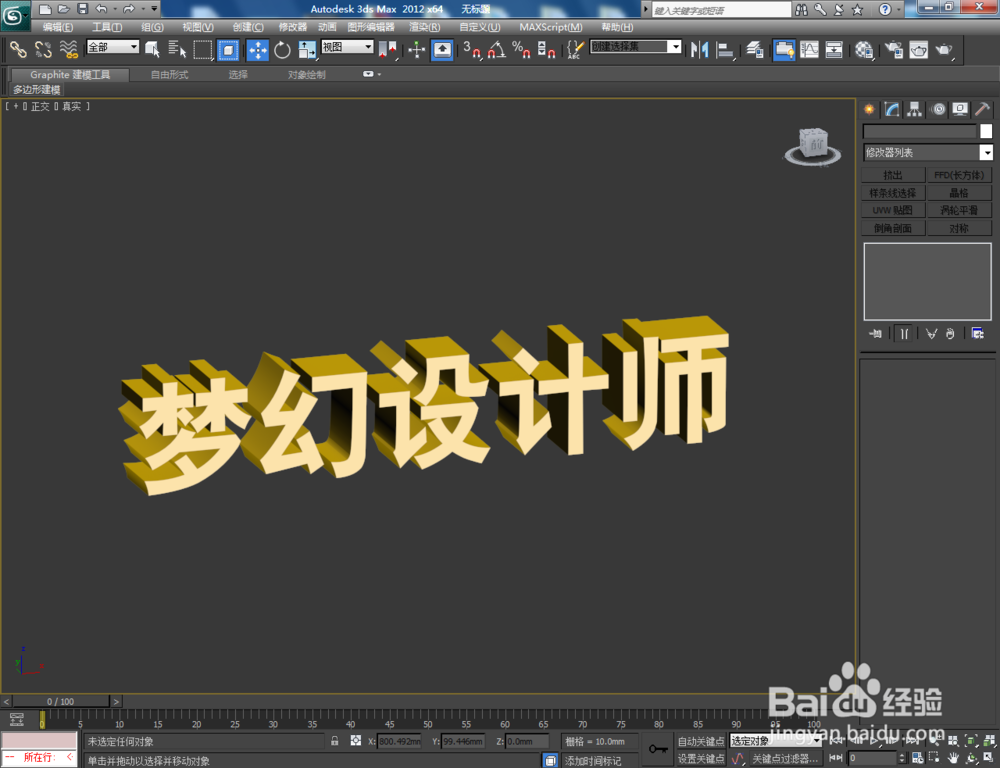The image size is (1000, 768).
Task: Open the Material Editor icon
Action: [864, 49]
